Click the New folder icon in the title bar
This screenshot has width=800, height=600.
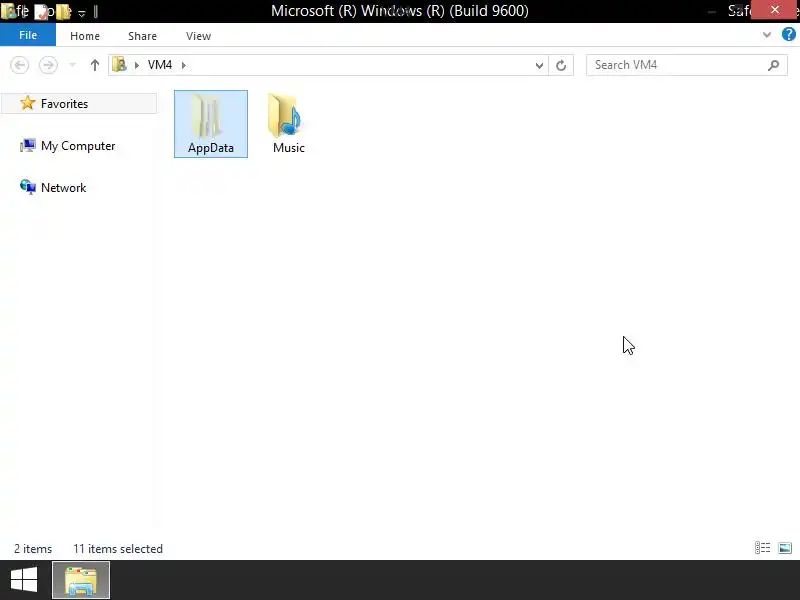tap(63, 11)
